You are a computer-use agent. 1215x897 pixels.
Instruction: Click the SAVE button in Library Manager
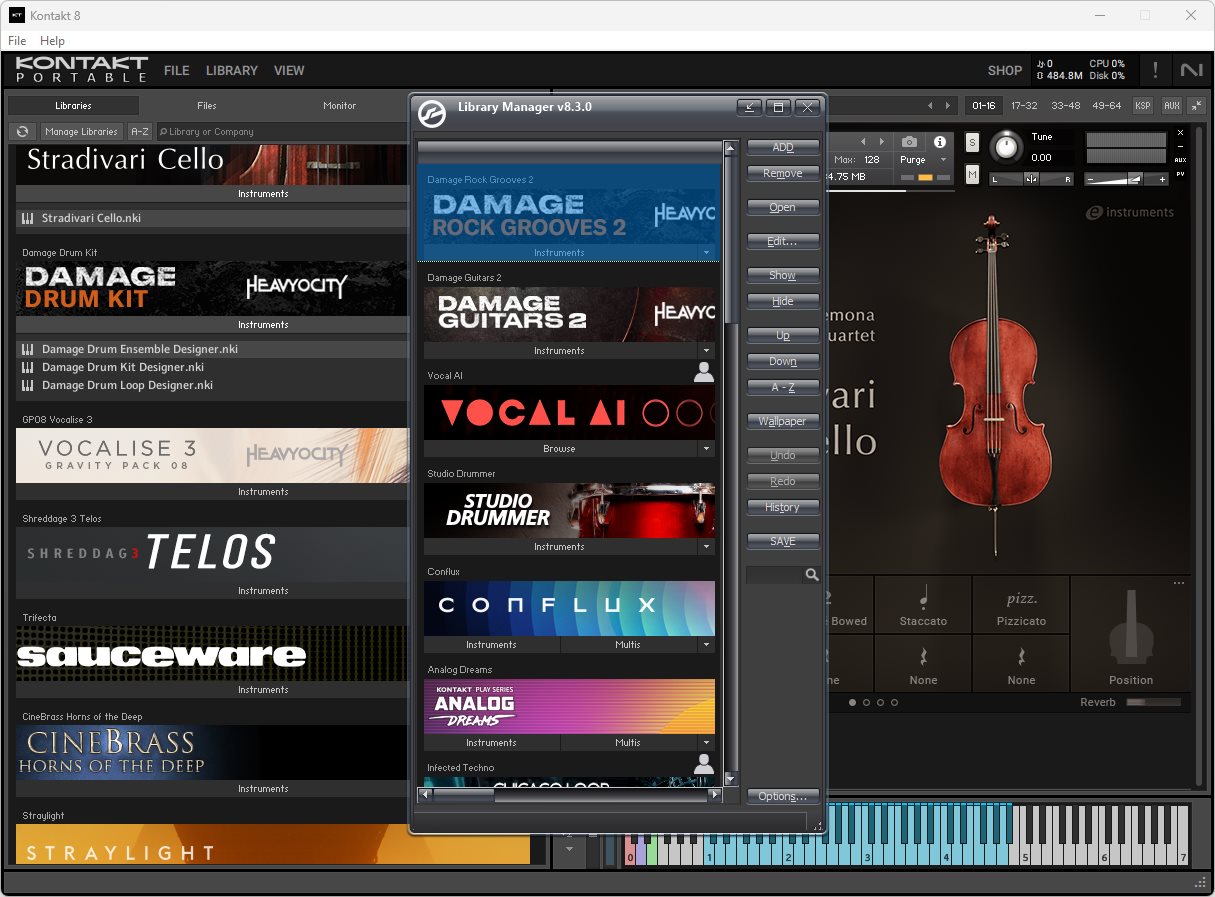(783, 541)
